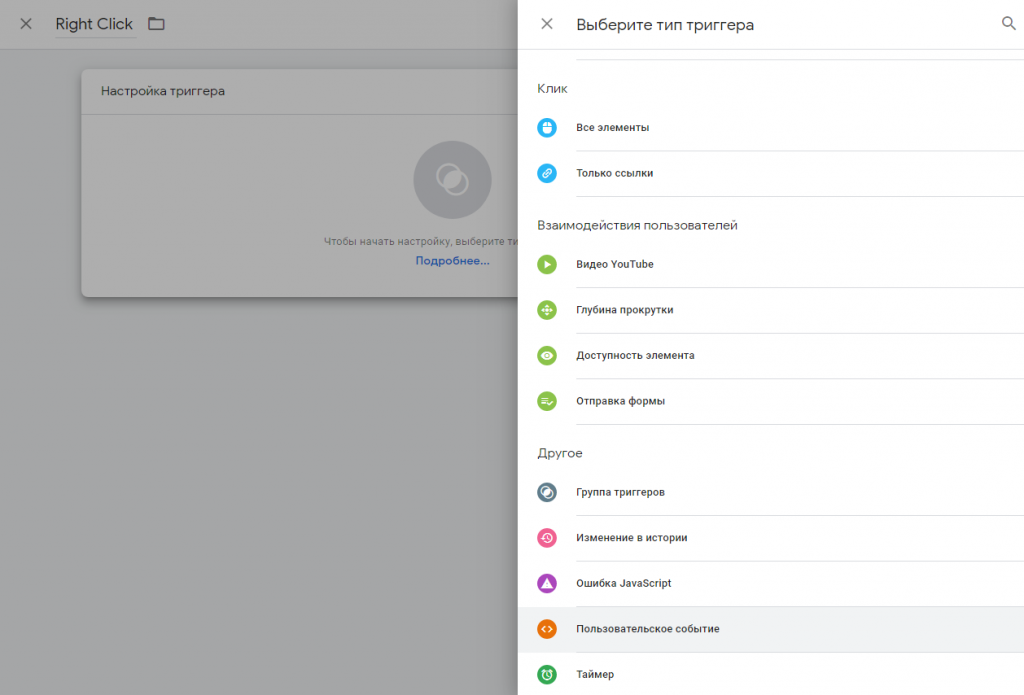Click the green timer clock icon
Viewport: 1024px width, 695px height.
click(547, 675)
